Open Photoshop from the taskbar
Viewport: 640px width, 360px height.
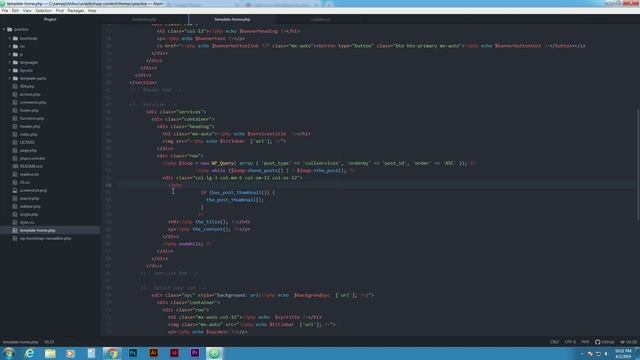coord(133,353)
